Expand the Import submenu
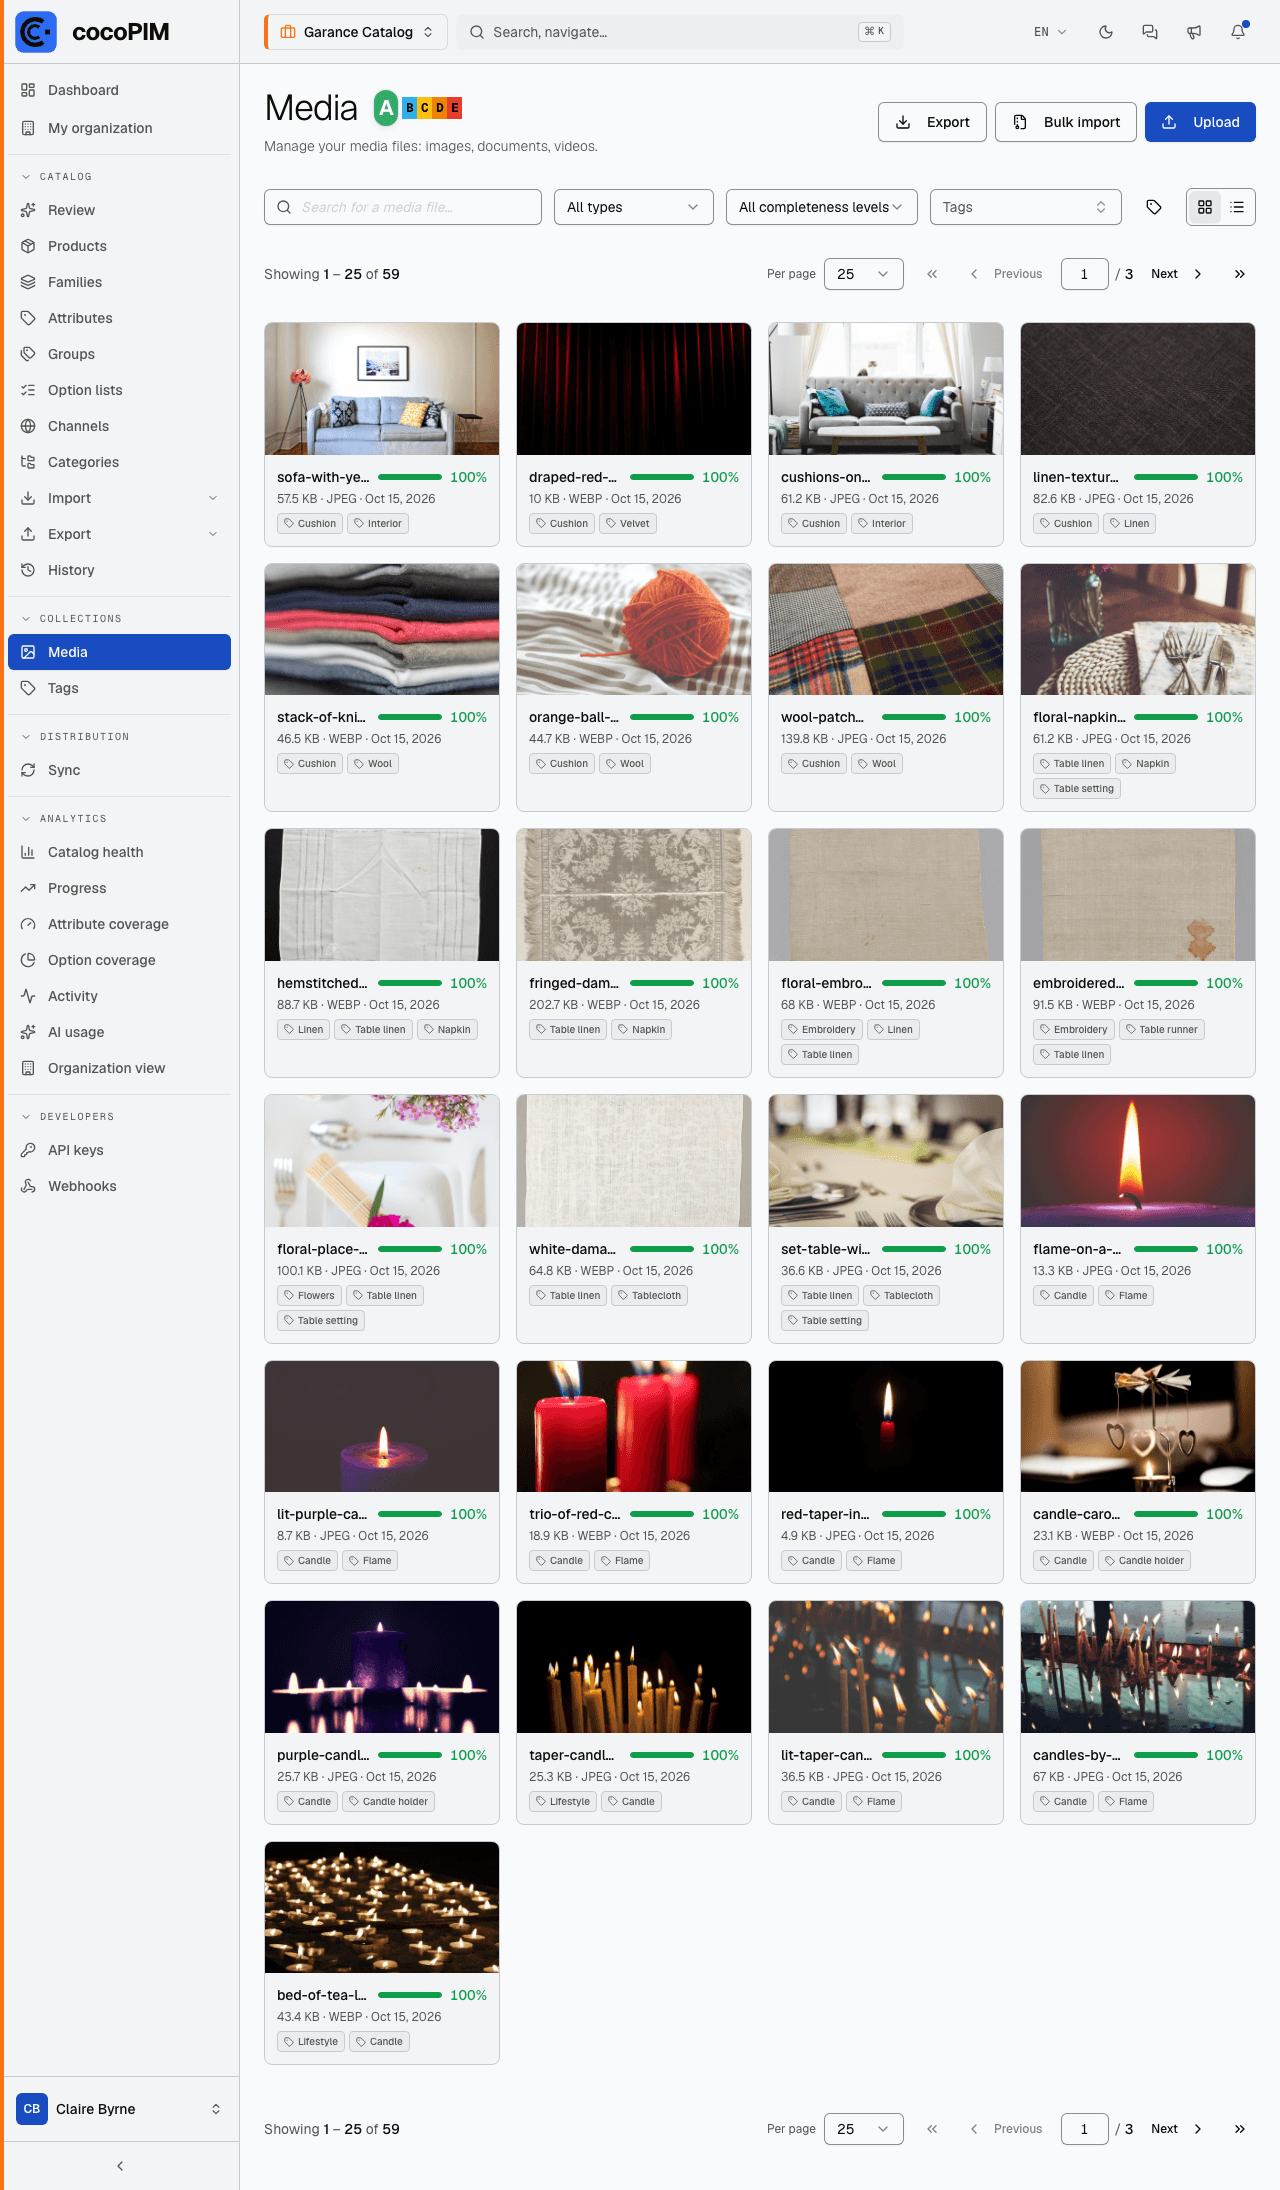The height and width of the screenshot is (2190, 1280). pos(119,498)
